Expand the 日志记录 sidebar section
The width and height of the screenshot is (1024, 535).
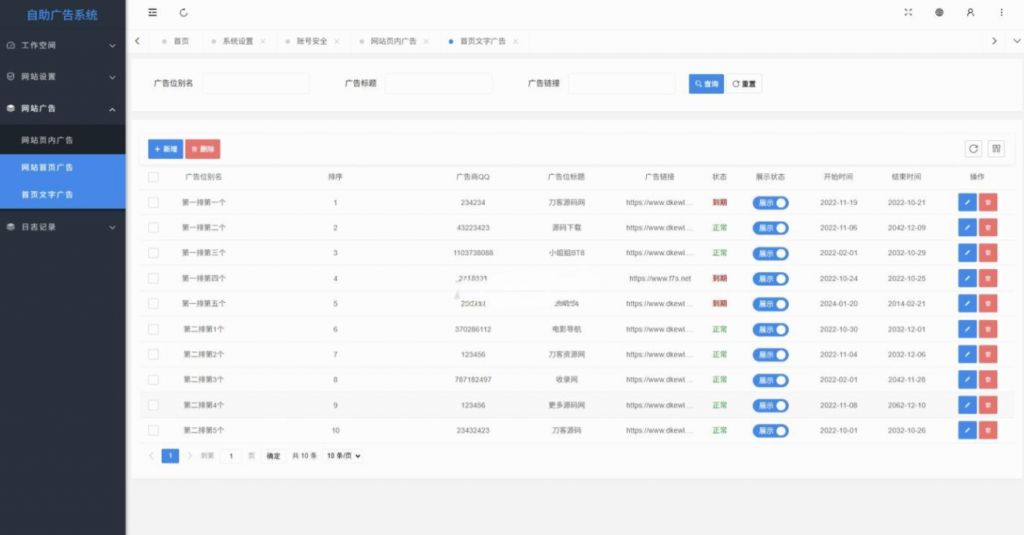click(62, 227)
